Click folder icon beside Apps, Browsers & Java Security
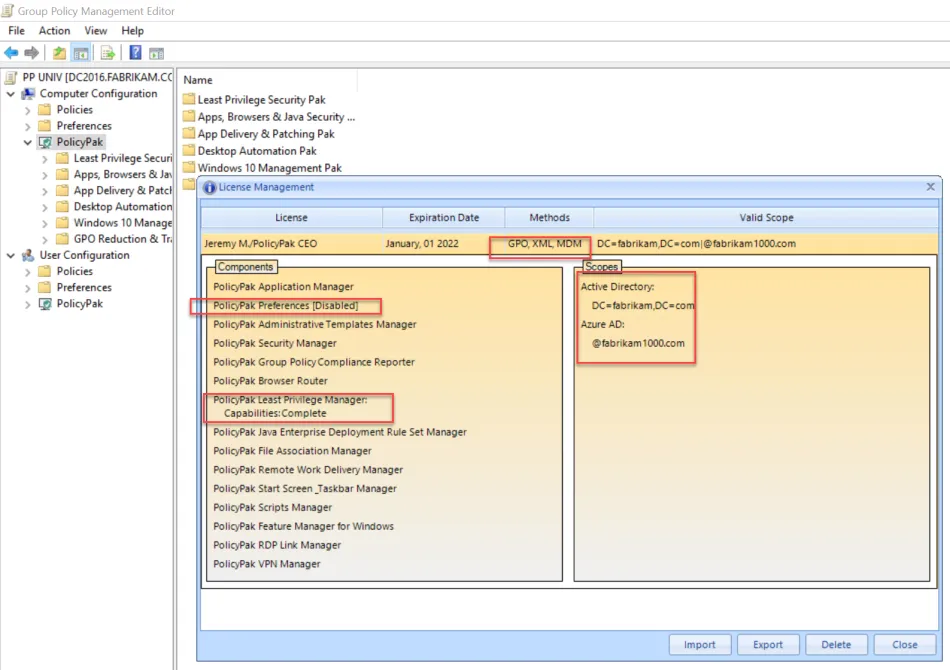The height and width of the screenshot is (670, 950). point(189,116)
